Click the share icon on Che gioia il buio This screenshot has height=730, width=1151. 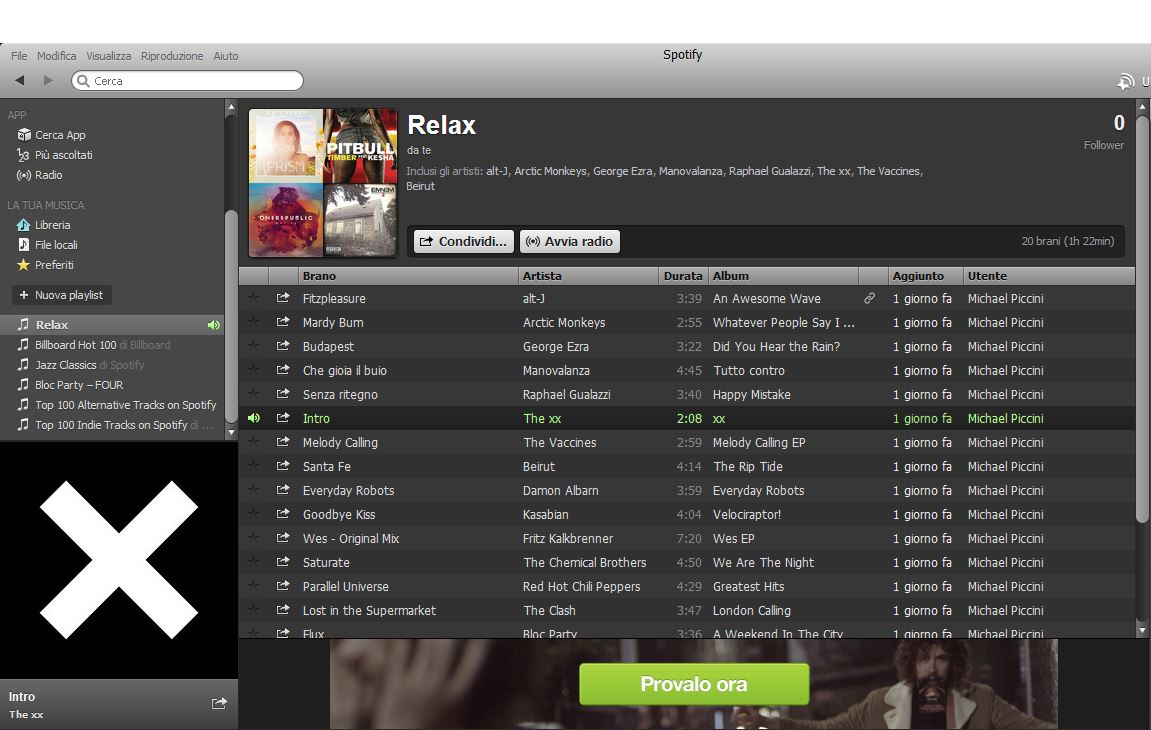click(x=283, y=370)
